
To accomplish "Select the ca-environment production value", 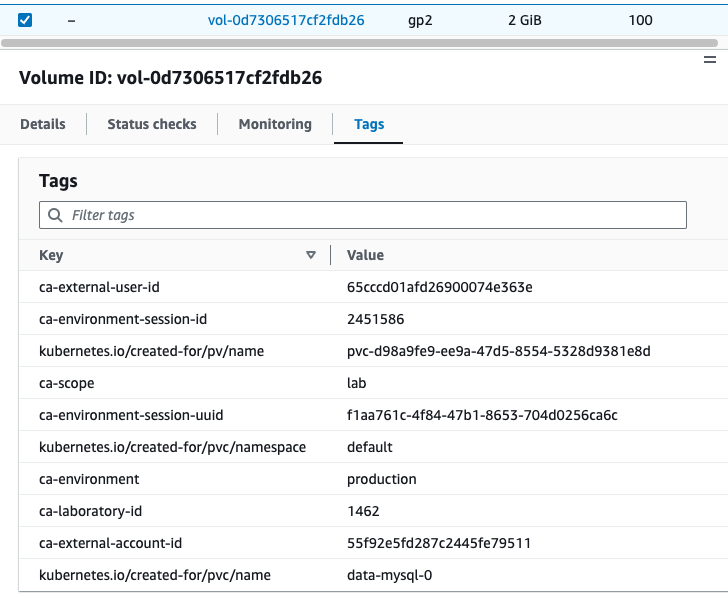I will (381, 479).
